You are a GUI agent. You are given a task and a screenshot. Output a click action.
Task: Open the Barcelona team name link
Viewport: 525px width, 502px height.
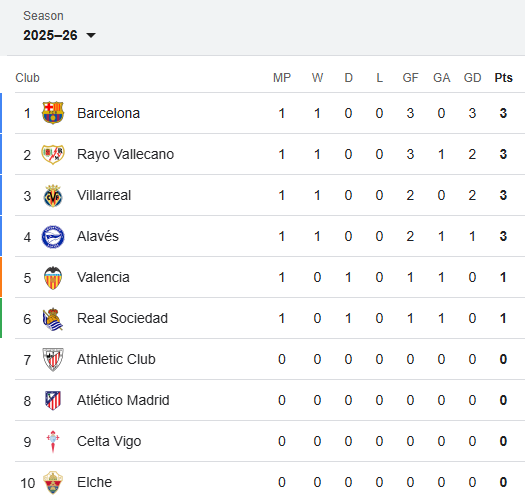point(108,113)
